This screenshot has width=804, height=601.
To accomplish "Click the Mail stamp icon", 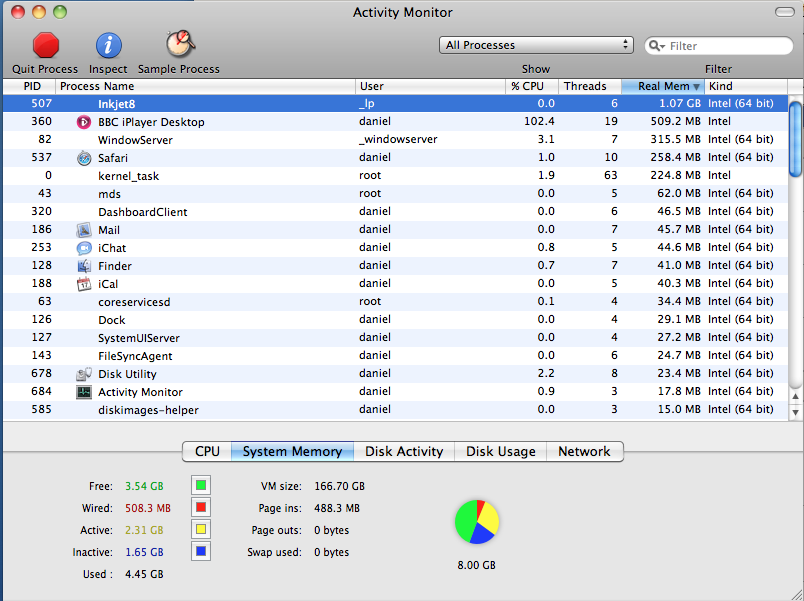I will point(84,230).
